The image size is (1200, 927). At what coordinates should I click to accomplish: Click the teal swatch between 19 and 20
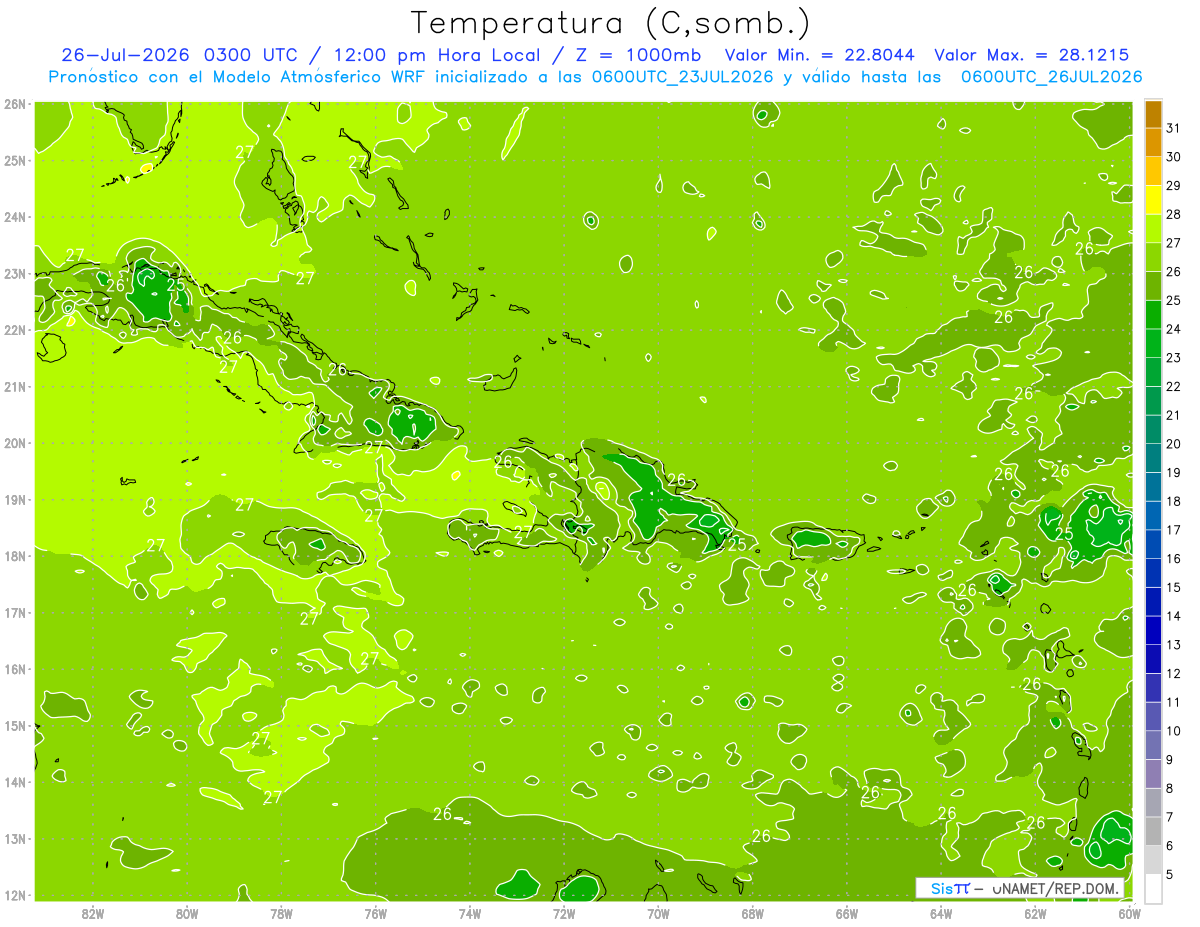pyautogui.click(x=1153, y=458)
